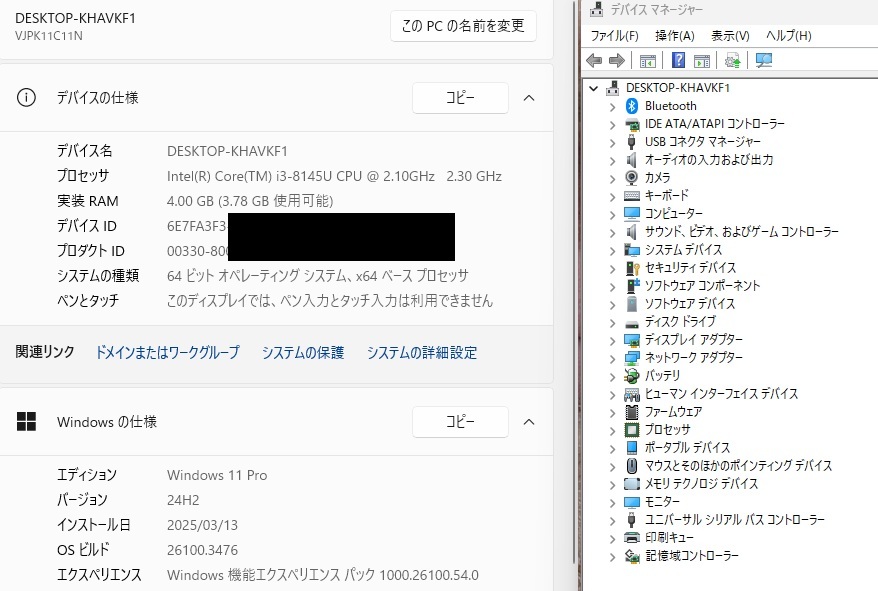This screenshot has height=591, width=878.
Task: Expand the サウンド、ビデオ、およびゲーム コントローラー node
Action: [x=612, y=232]
